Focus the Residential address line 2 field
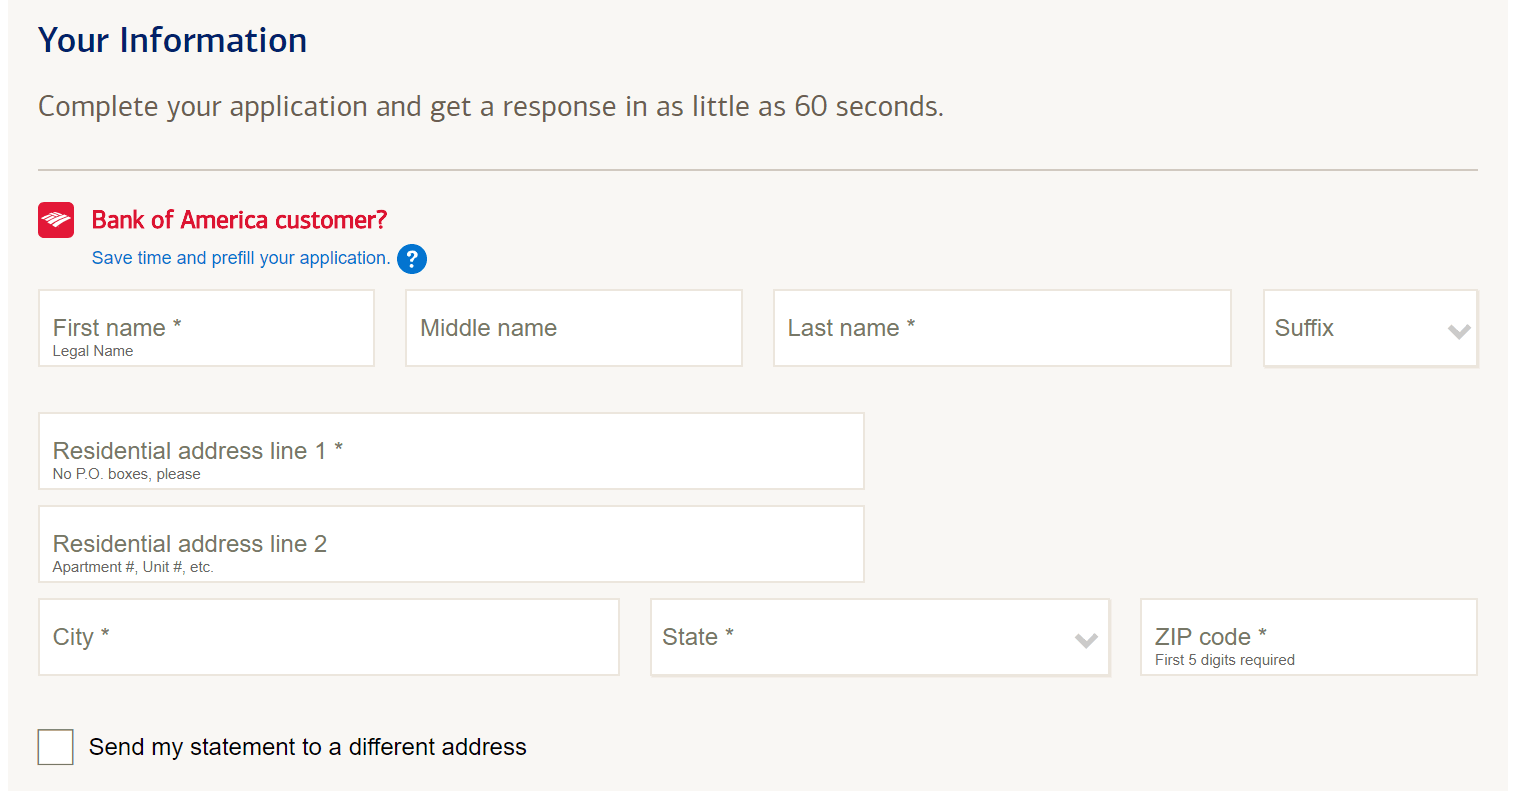Screen dimensions: 1517x791 450,544
